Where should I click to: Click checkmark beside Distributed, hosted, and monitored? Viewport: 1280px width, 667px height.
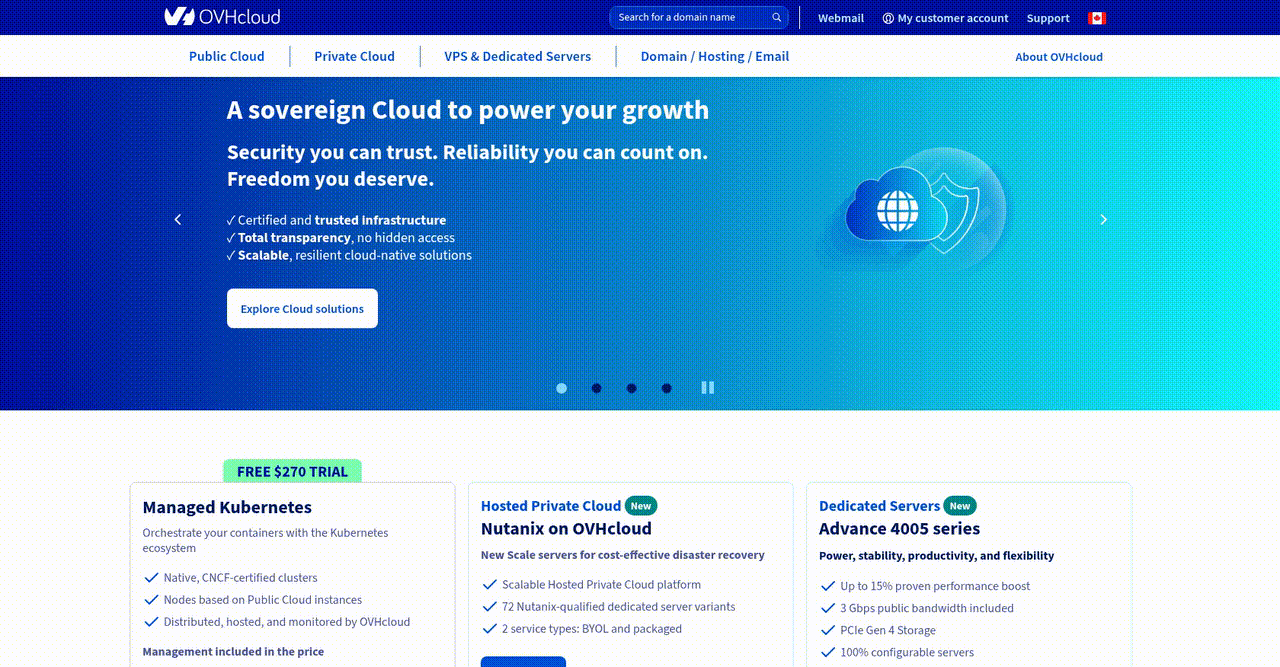[x=152, y=622]
